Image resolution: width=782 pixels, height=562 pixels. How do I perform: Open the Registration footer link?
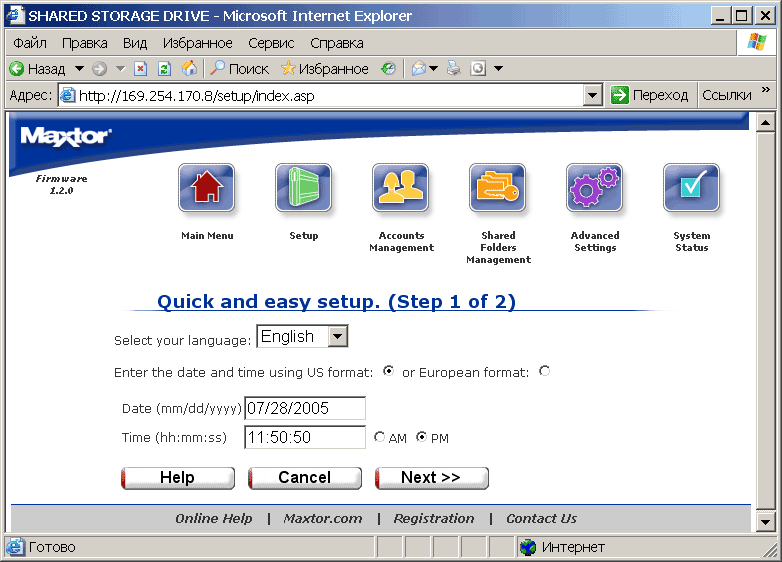(434, 519)
